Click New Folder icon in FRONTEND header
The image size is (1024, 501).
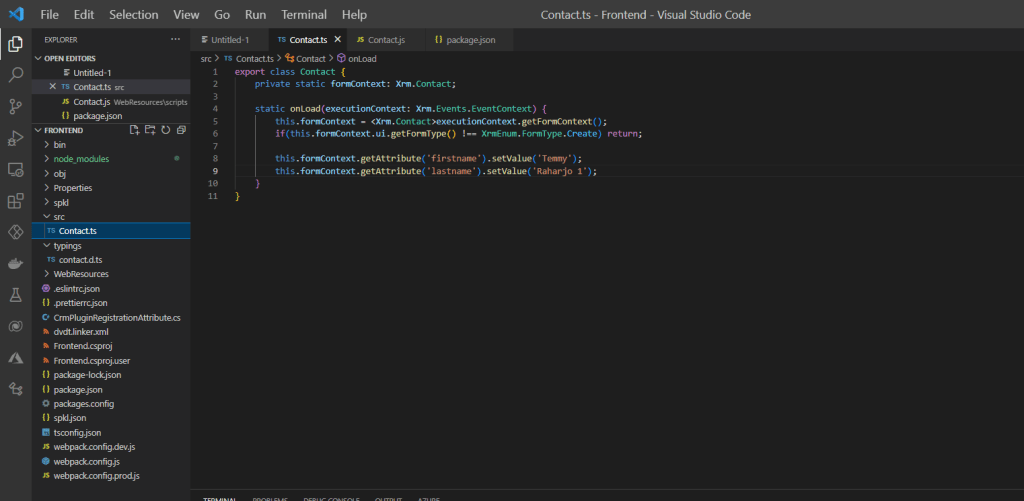[x=150, y=130]
